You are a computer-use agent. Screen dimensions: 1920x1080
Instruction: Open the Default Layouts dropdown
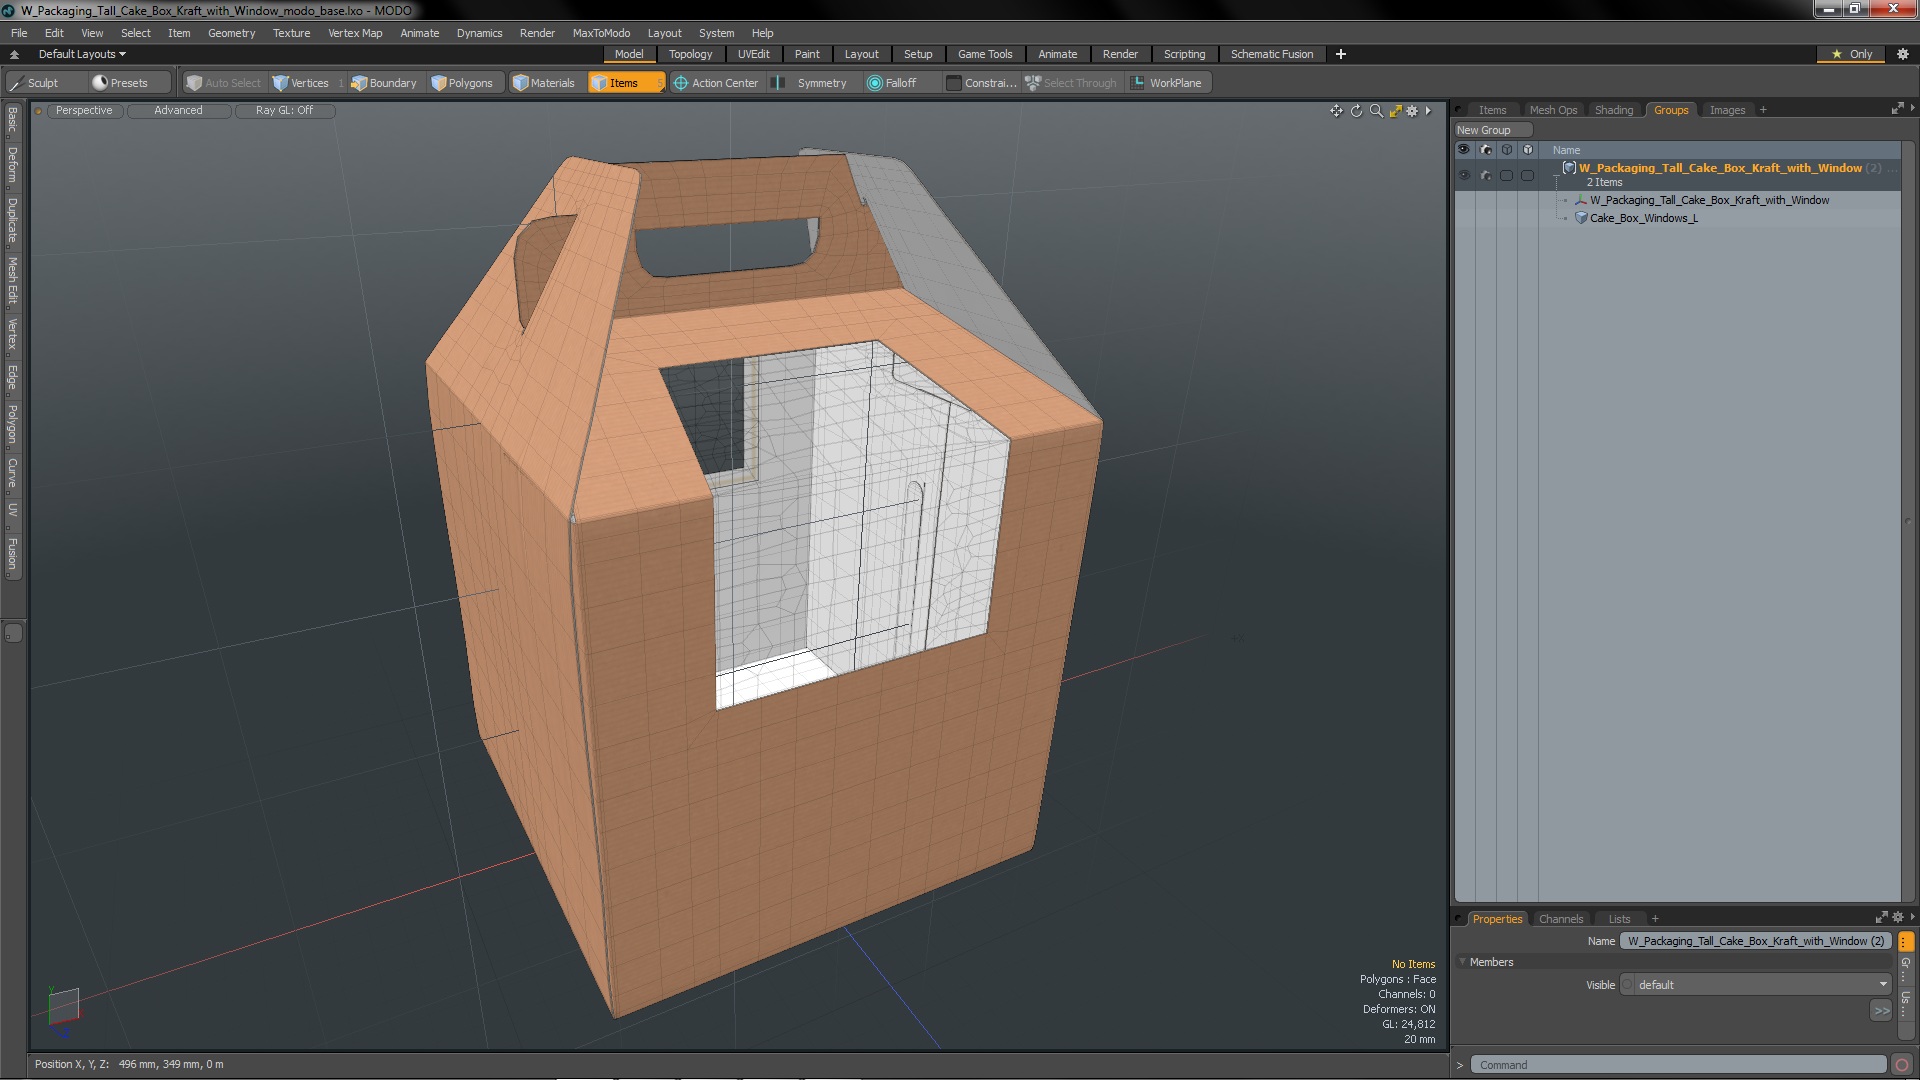pyautogui.click(x=82, y=54)
